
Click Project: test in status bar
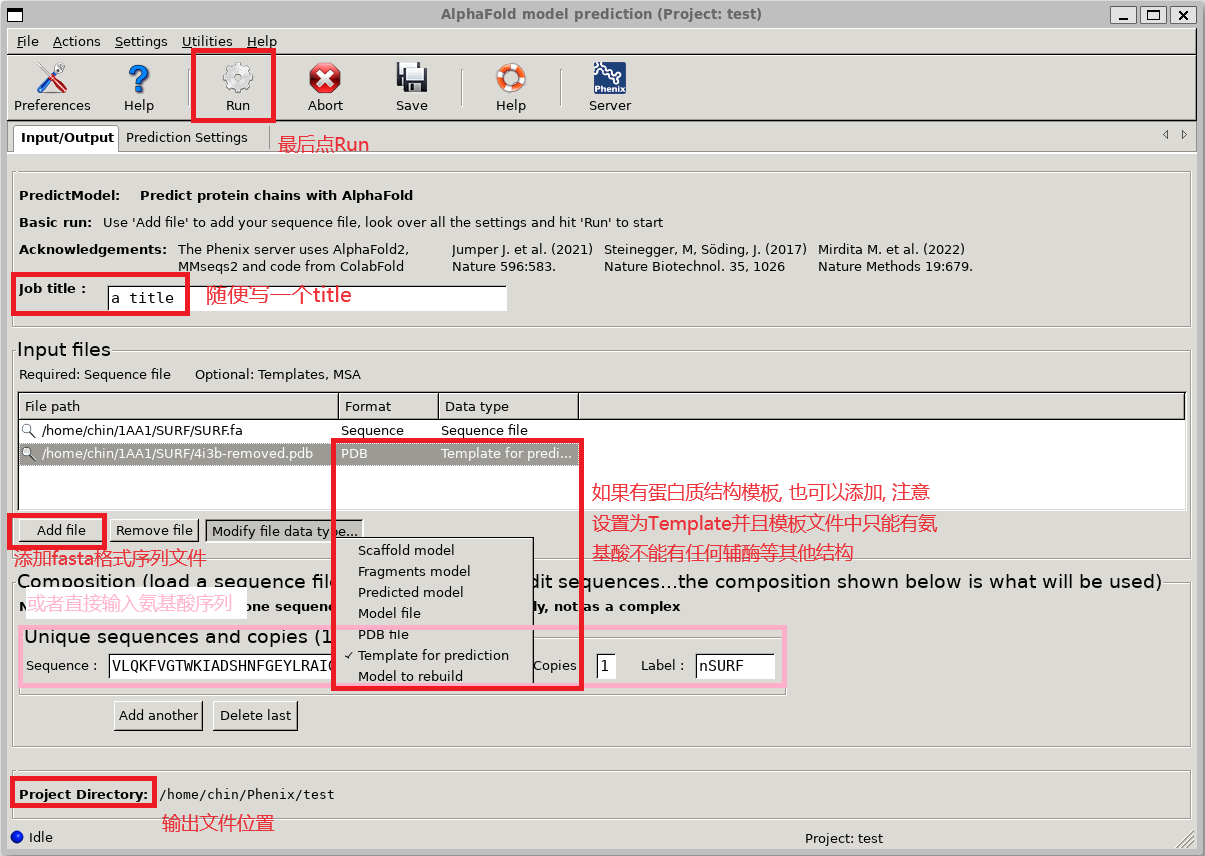coord(844,838)
